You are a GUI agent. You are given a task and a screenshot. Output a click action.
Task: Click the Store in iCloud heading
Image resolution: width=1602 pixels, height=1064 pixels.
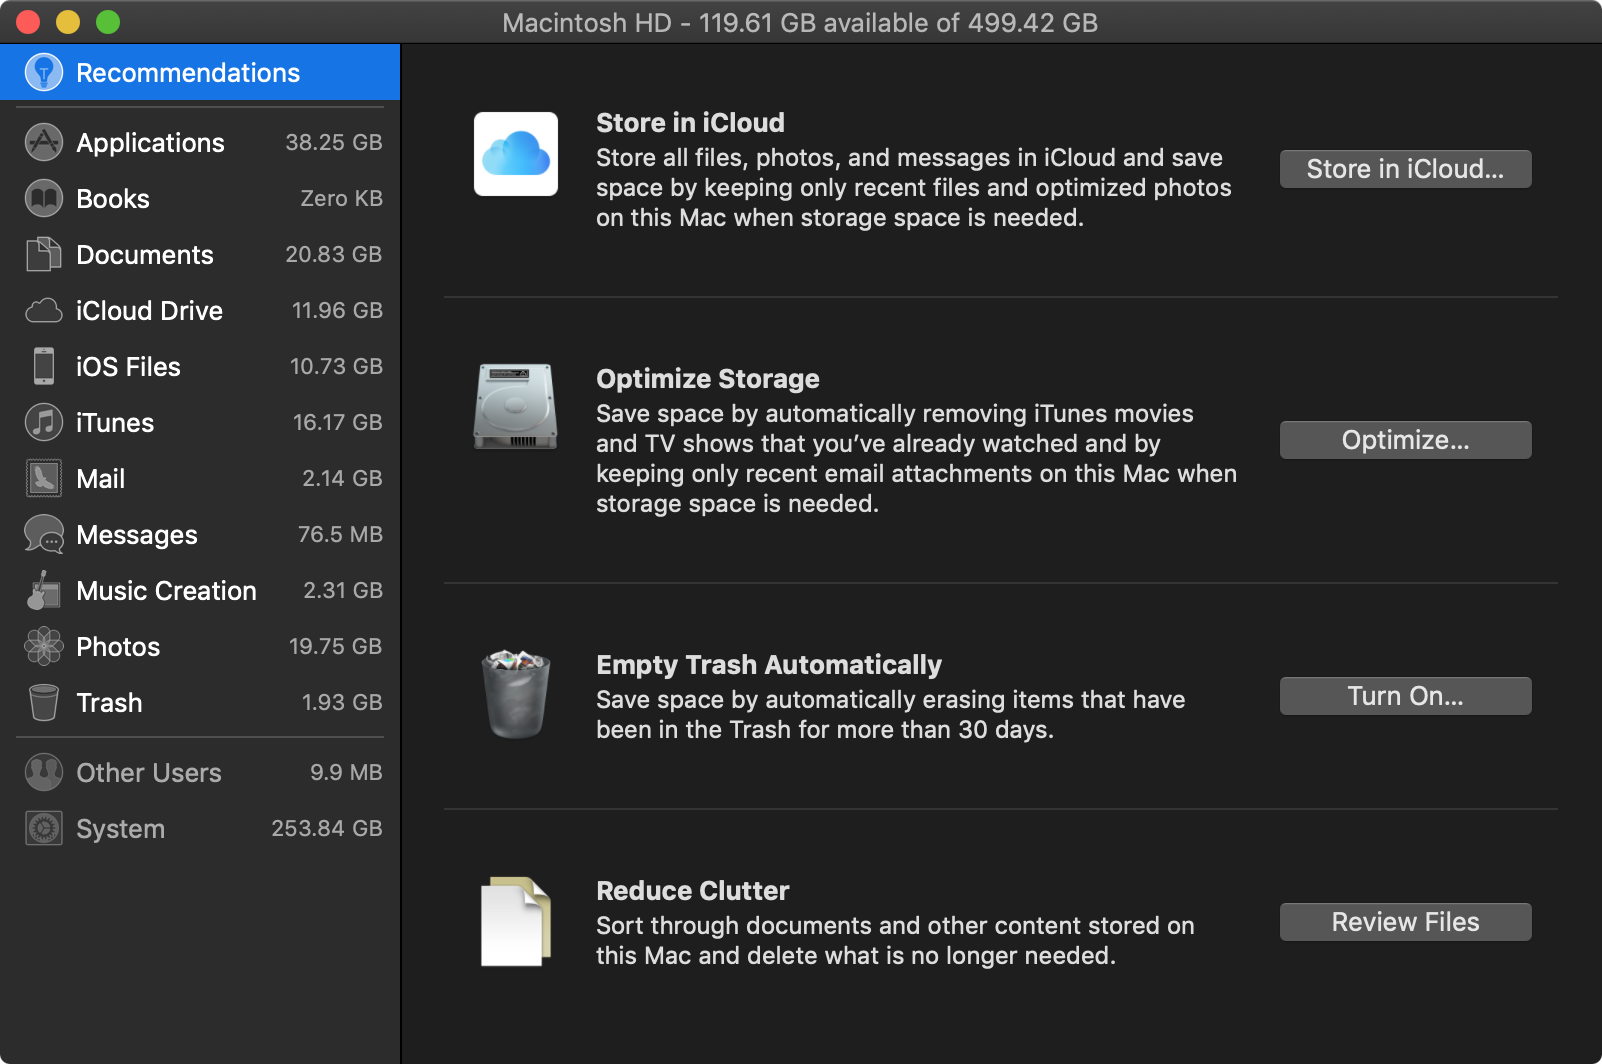pos(690,123)
